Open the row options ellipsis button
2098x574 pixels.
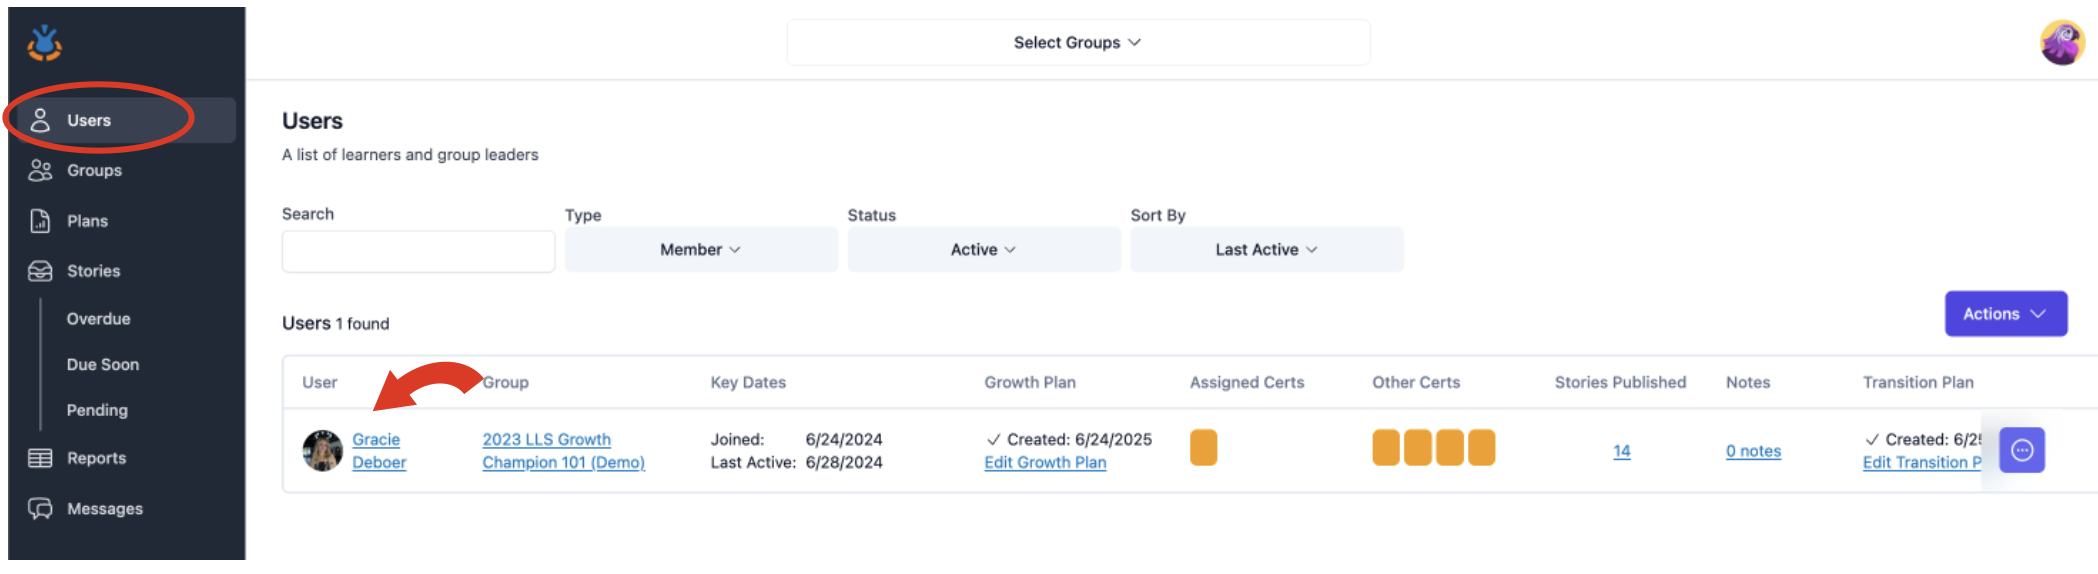(x=2021, y=450)
